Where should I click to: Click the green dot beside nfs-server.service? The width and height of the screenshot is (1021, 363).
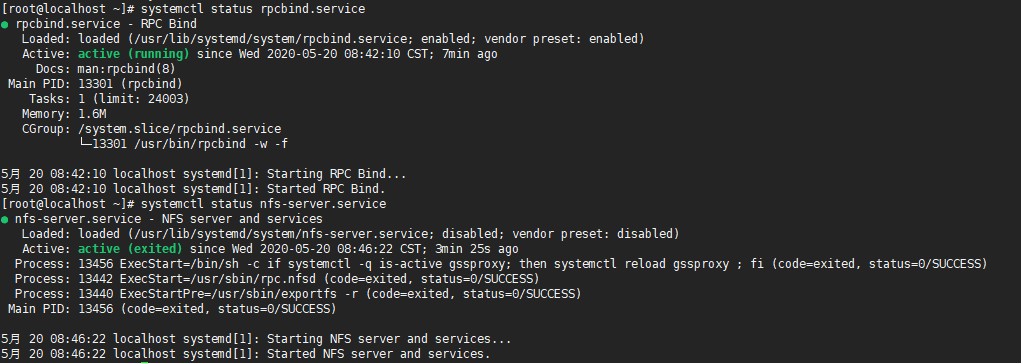5,219
